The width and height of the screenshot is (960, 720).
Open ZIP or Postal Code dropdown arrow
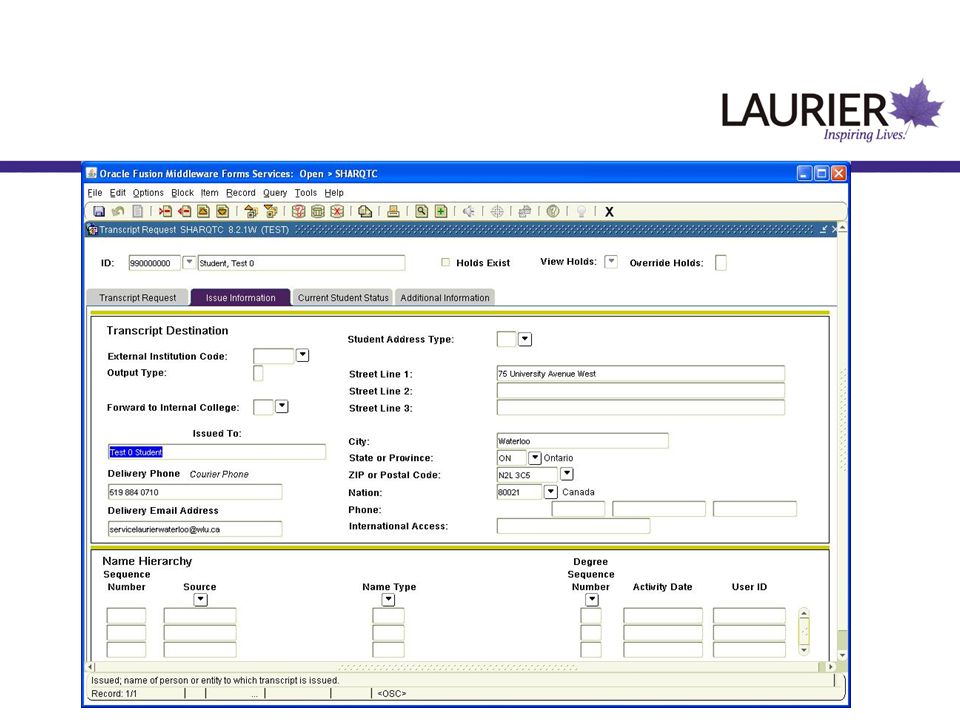tap(566, 474)
